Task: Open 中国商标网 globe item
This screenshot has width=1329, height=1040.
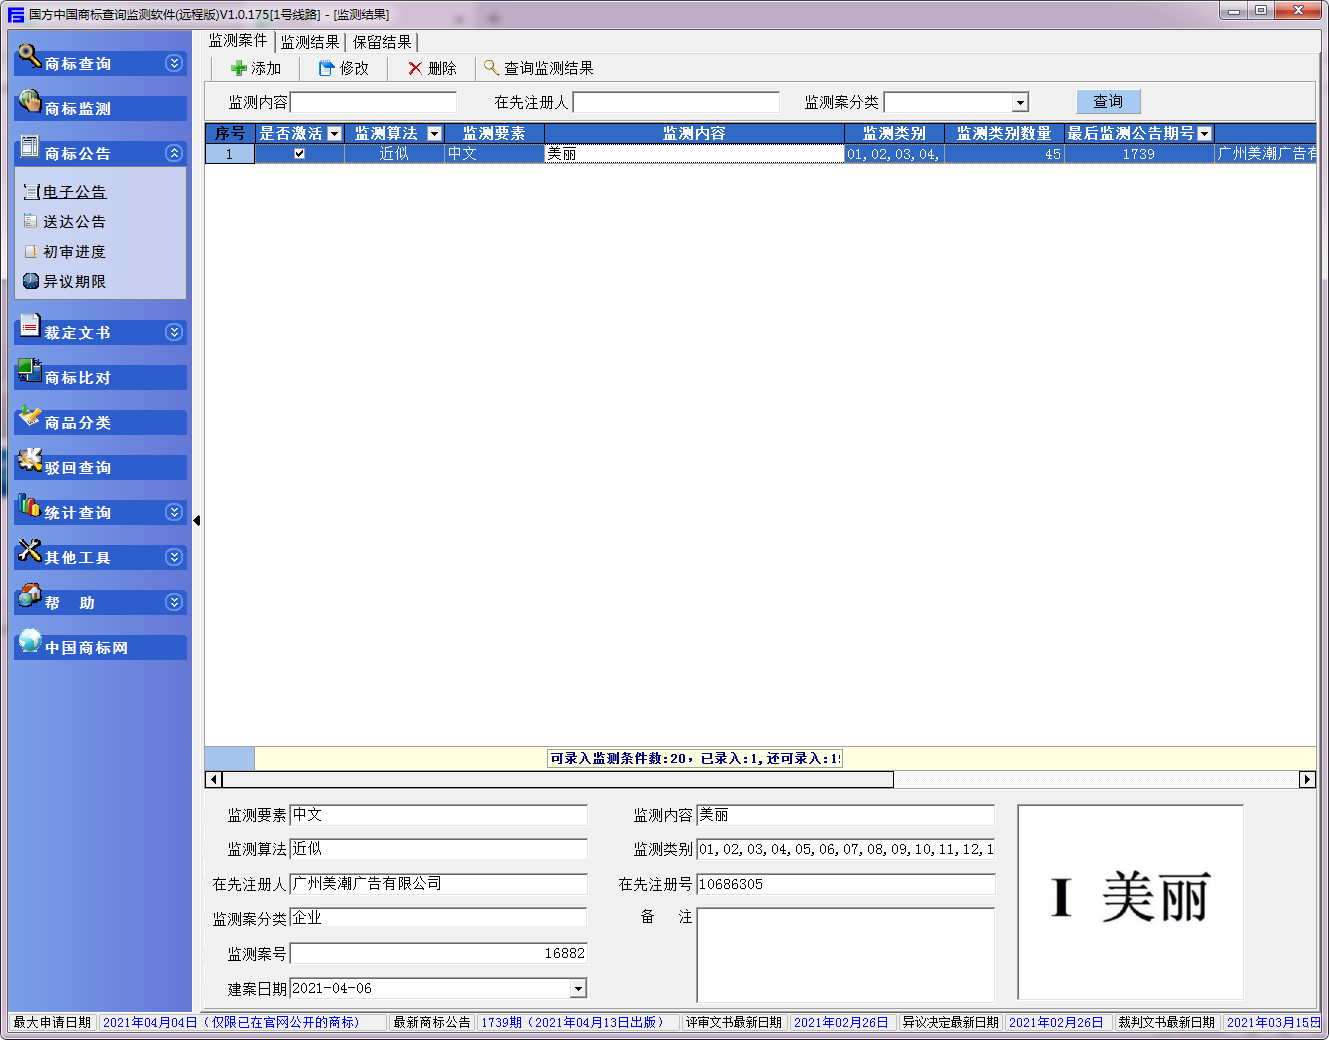Action: coord(30,641)
